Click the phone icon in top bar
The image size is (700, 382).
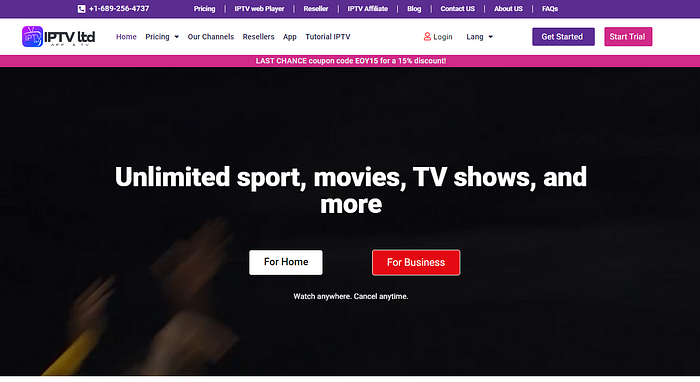(x=81, y=9)
